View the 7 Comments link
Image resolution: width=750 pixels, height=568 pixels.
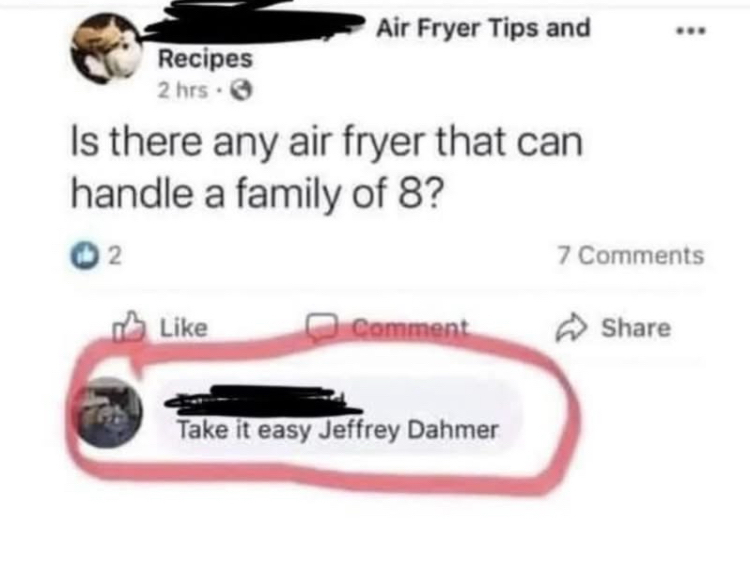click(630, 255)
